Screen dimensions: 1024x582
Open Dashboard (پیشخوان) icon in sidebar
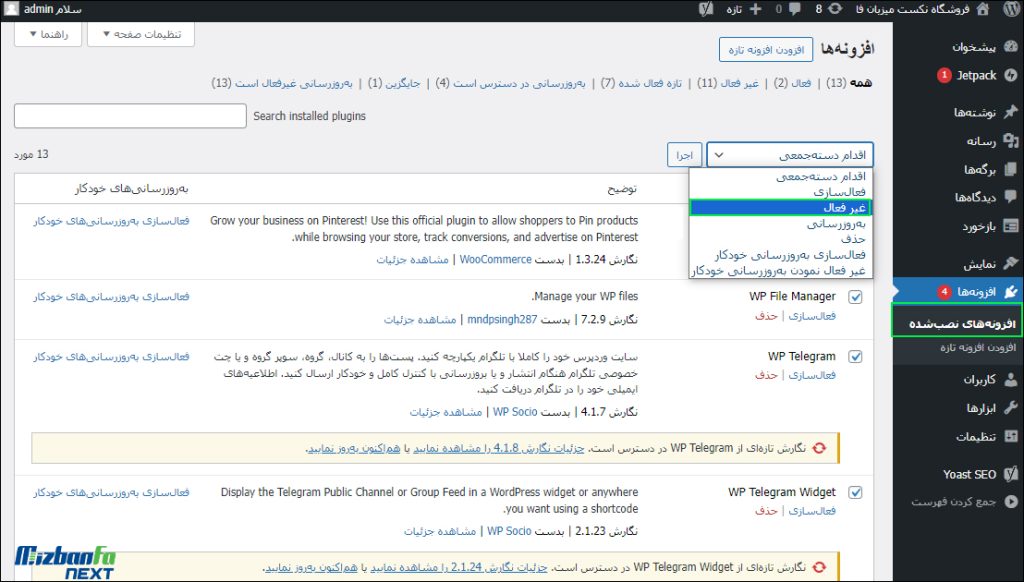(x=1010, y=46)
